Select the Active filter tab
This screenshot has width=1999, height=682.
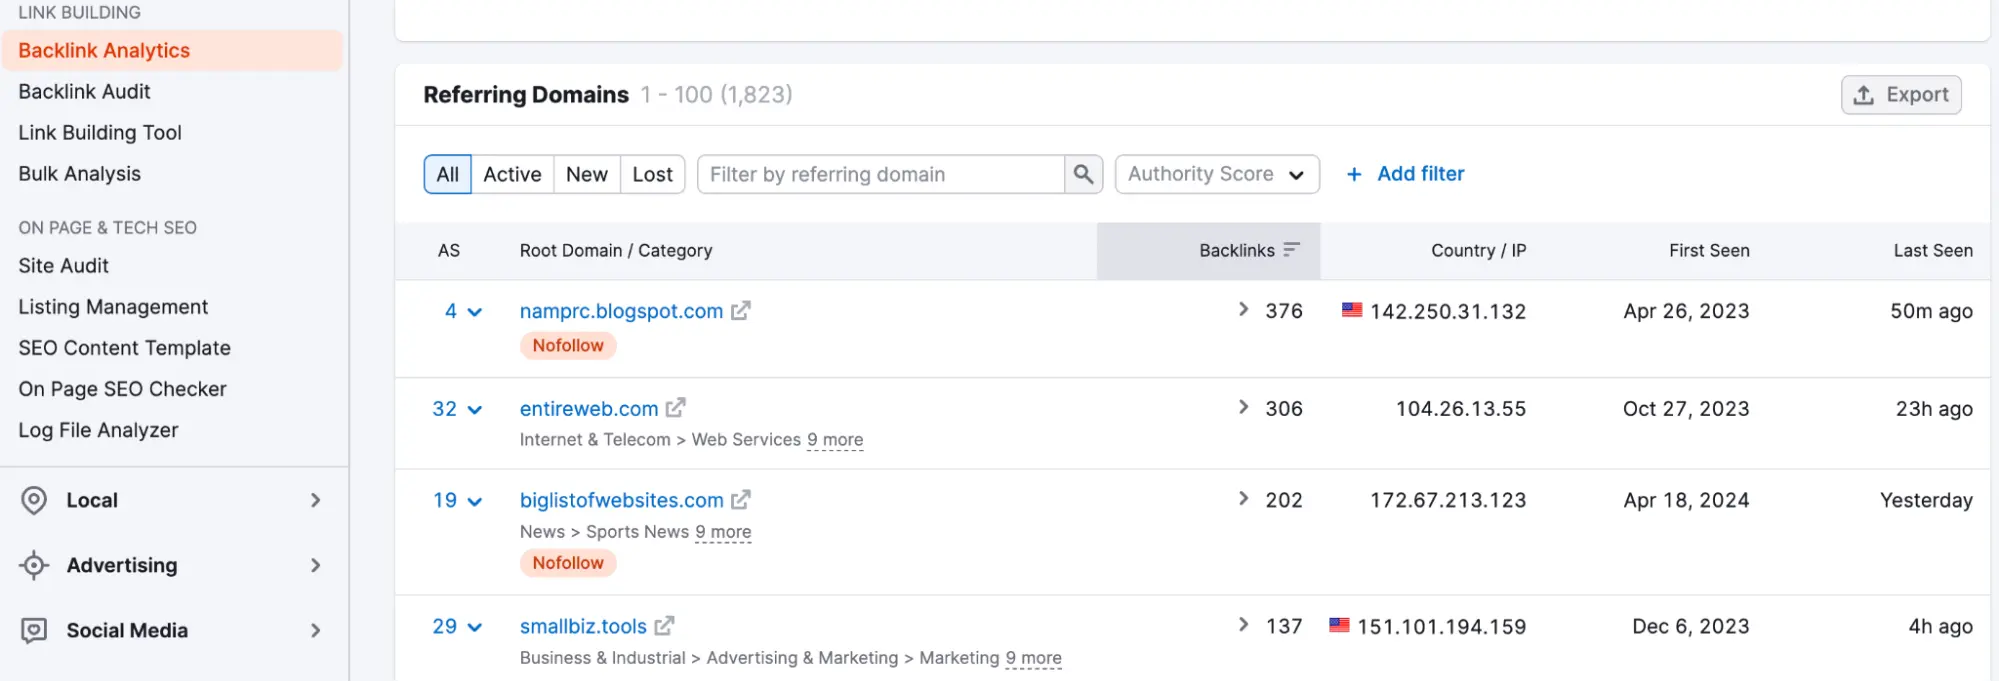point(512,174)
